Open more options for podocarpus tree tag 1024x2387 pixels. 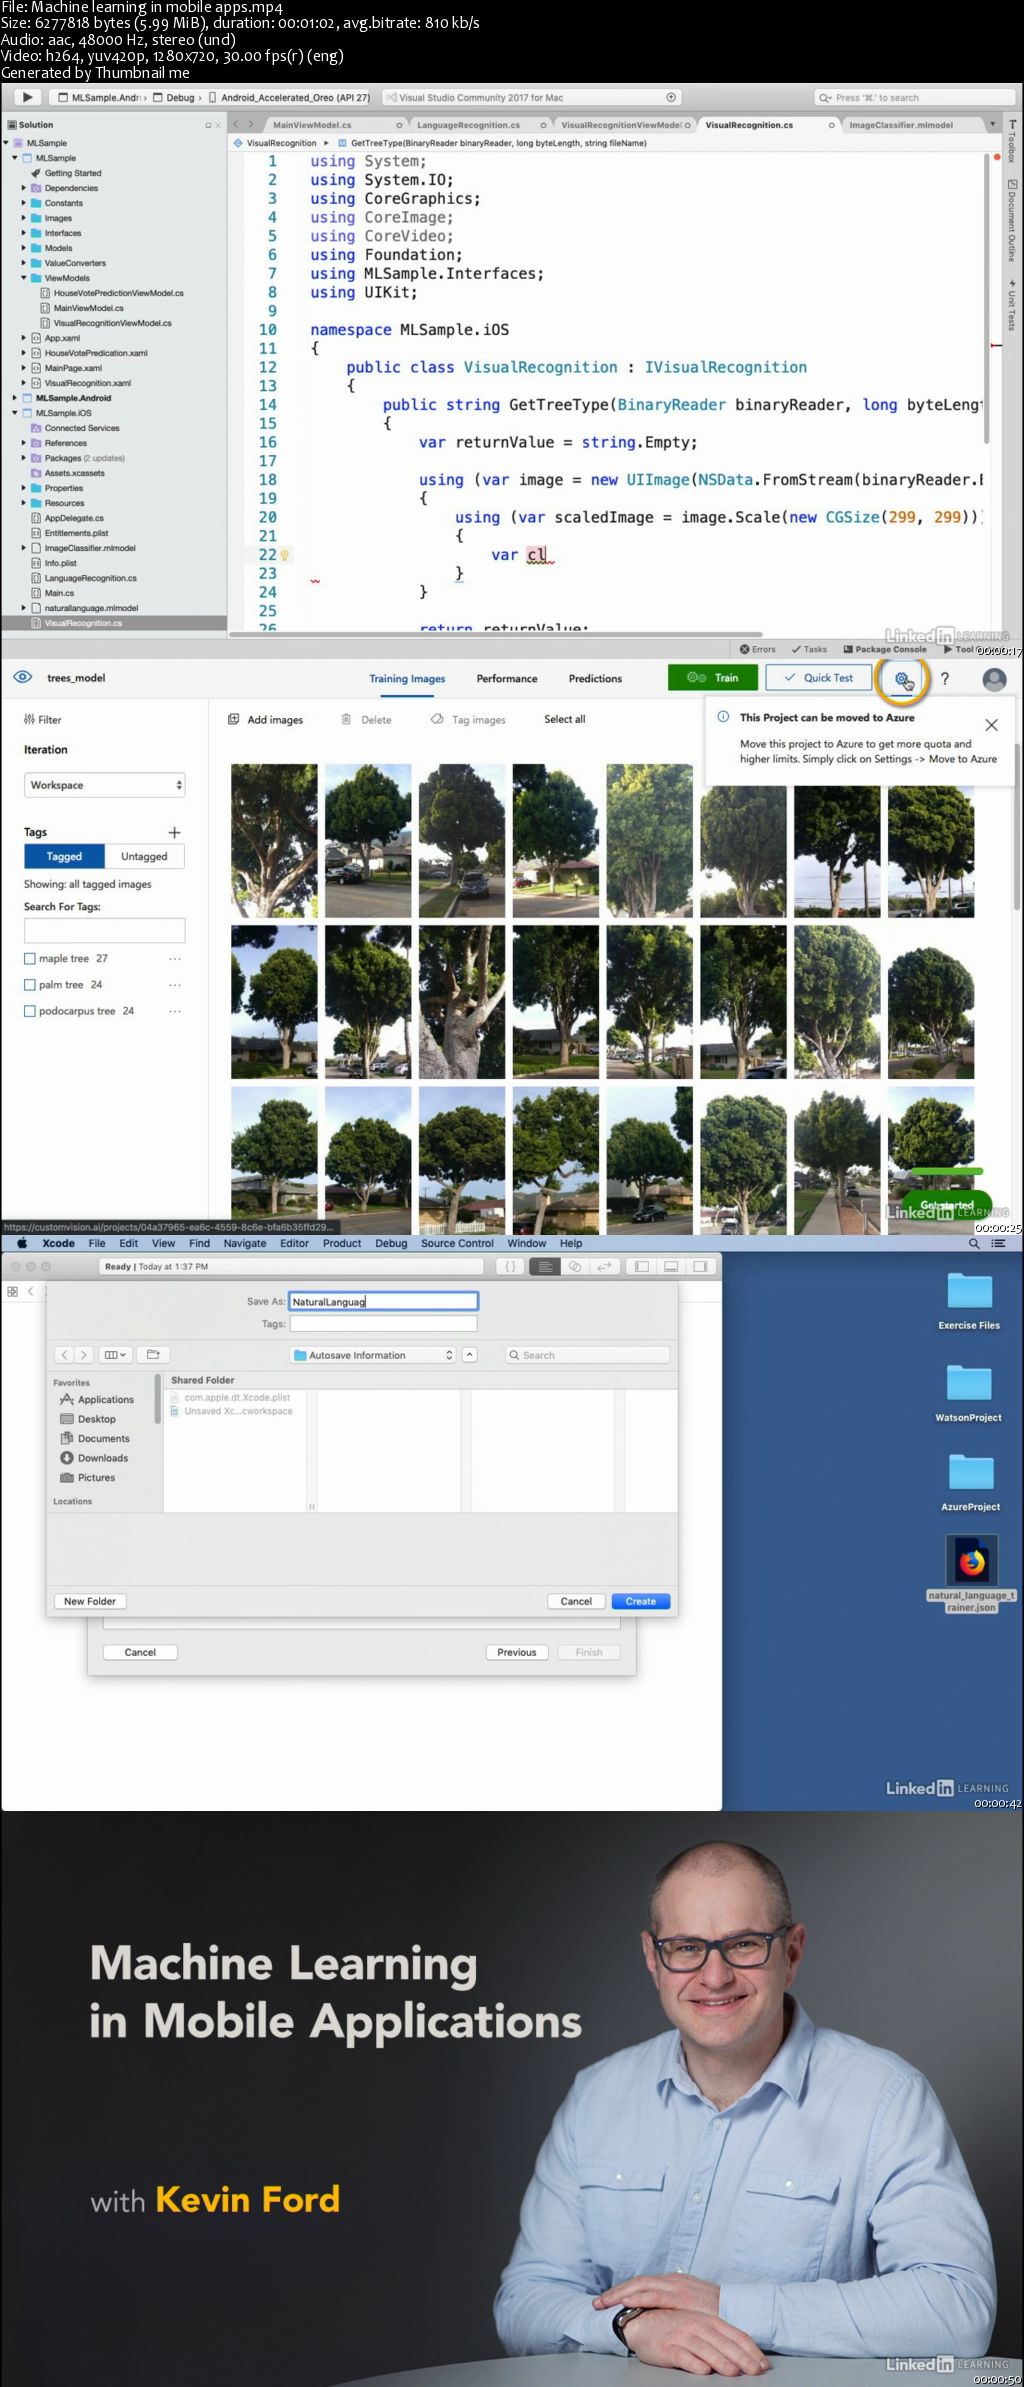(x=175, y=1011)
